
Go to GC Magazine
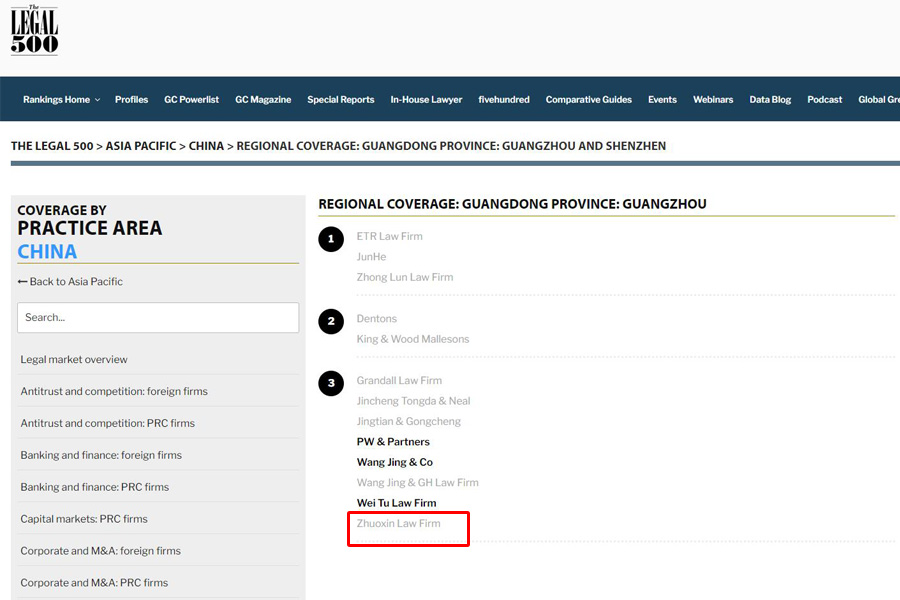pyautogui.click(x=263, y=99)
